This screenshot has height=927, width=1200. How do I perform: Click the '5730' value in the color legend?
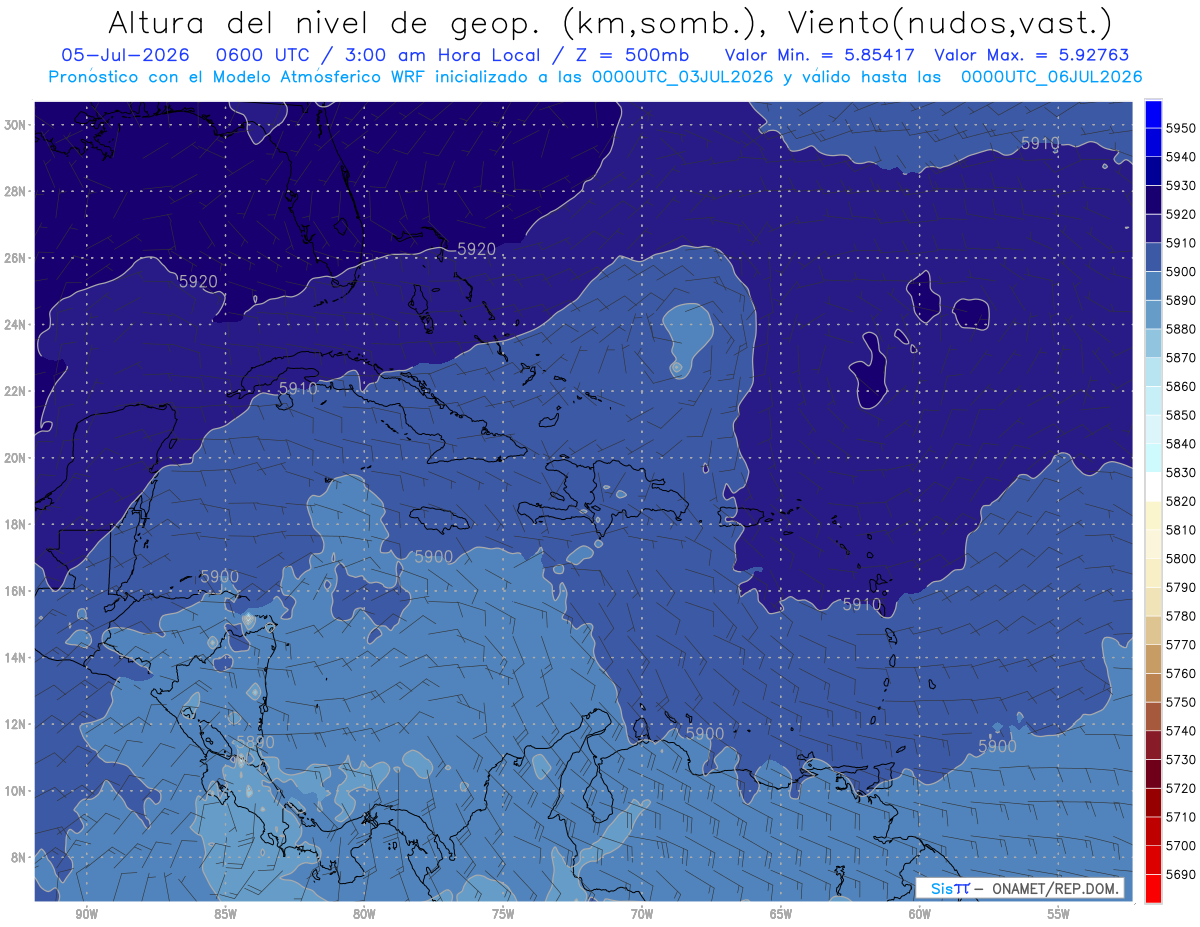coord(1182,759)
